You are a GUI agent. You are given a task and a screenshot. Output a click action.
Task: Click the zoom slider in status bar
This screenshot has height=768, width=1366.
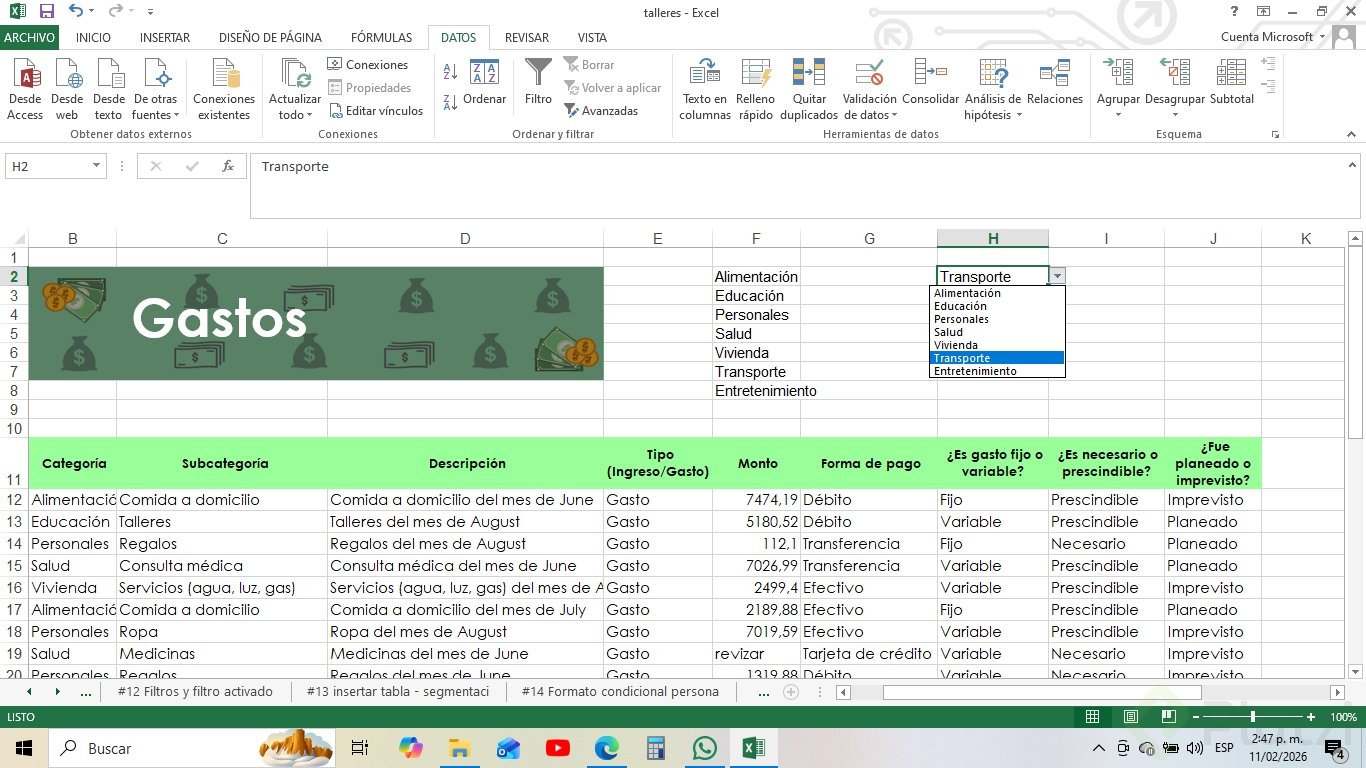(1252, 717)
